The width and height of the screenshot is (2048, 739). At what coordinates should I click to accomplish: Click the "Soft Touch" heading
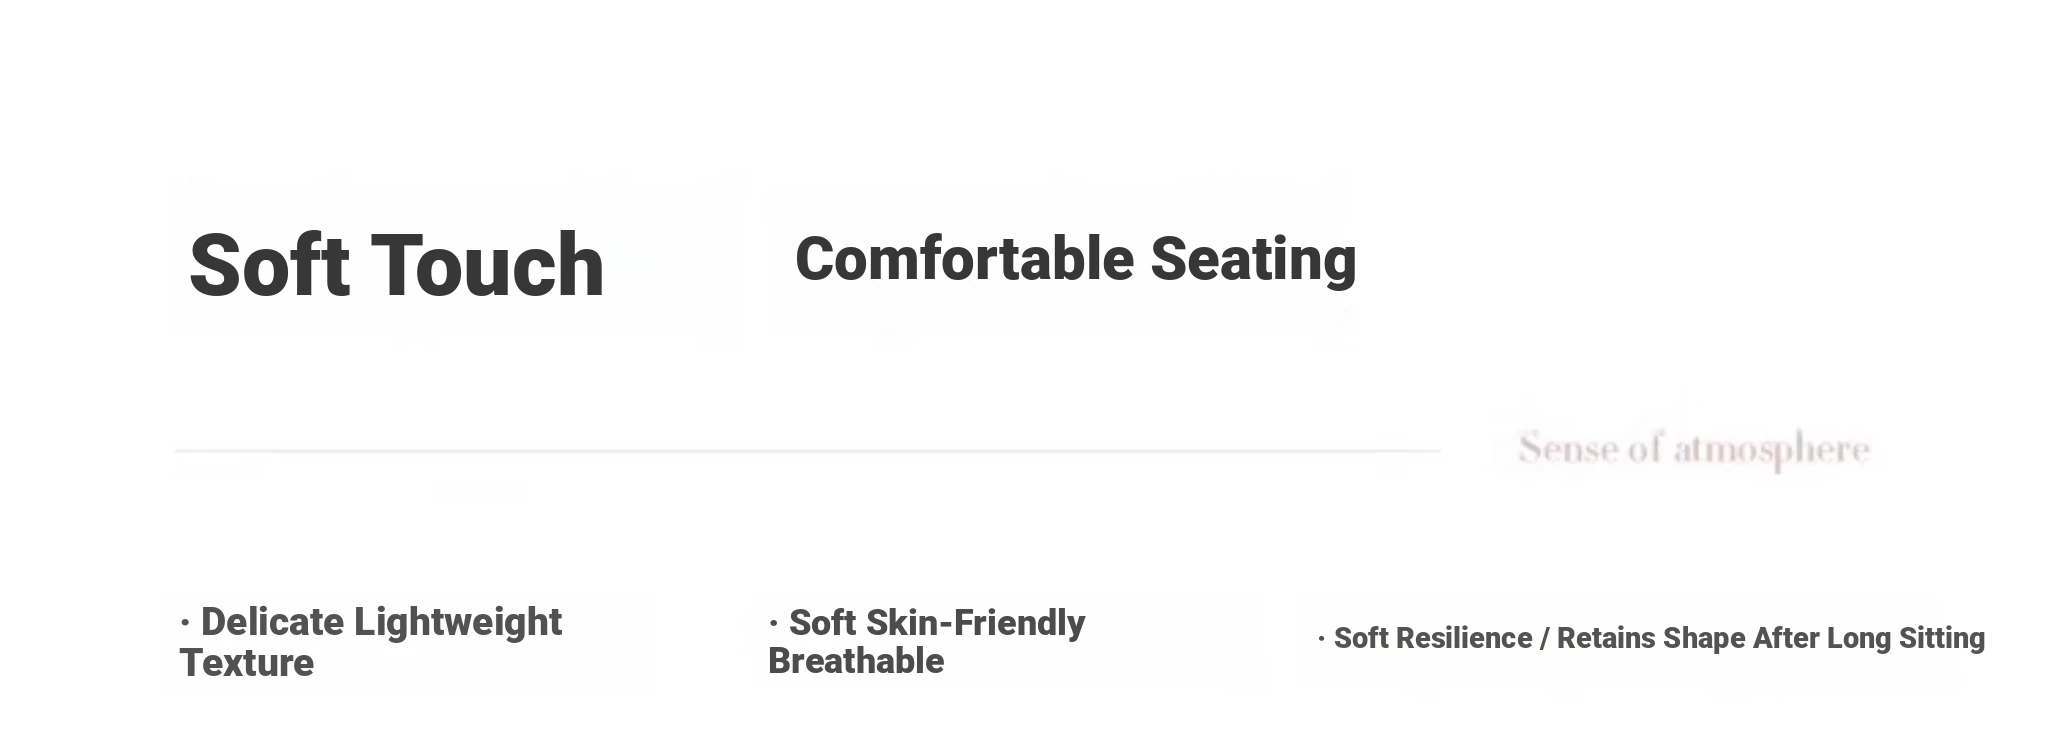pyautogui.click(x=396, y=266)
